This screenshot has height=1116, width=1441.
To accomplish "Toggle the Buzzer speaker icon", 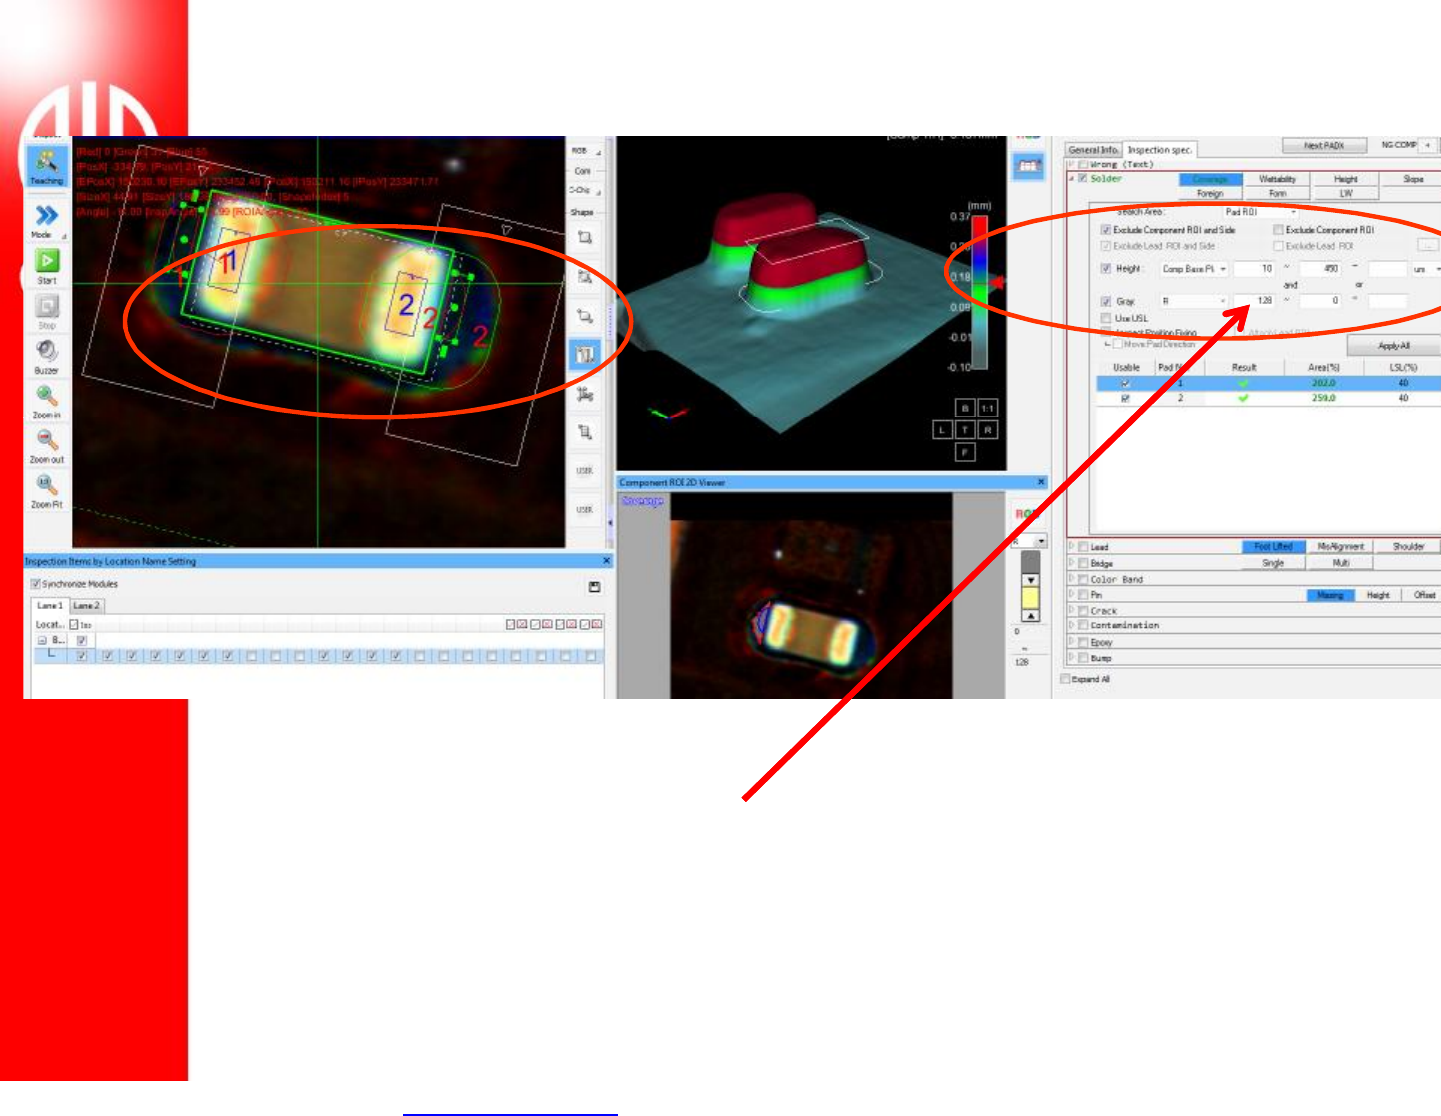I will tap(46, 350).
